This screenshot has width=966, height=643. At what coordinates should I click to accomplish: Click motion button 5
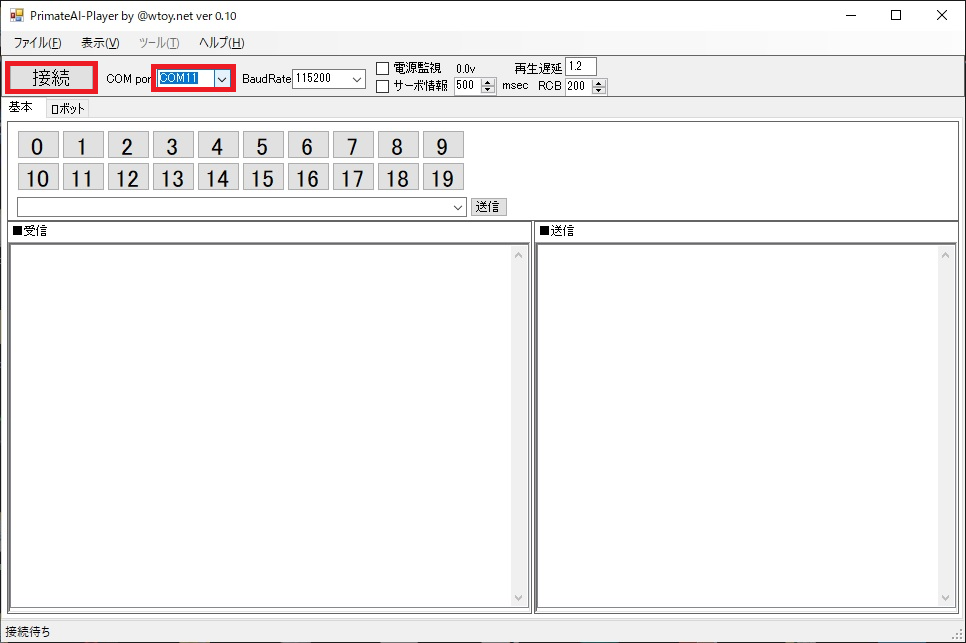[x=262, y=145]
